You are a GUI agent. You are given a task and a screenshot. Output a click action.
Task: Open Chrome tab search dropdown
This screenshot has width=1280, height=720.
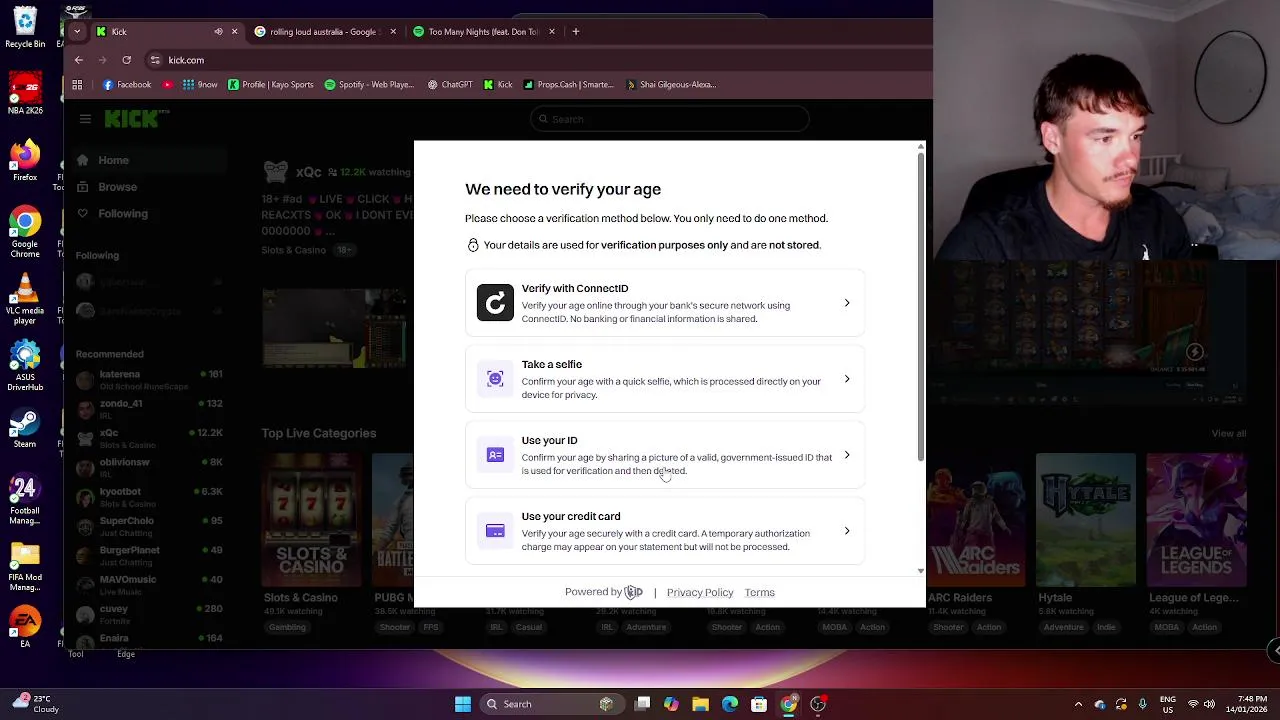click(x=77, y=31)
